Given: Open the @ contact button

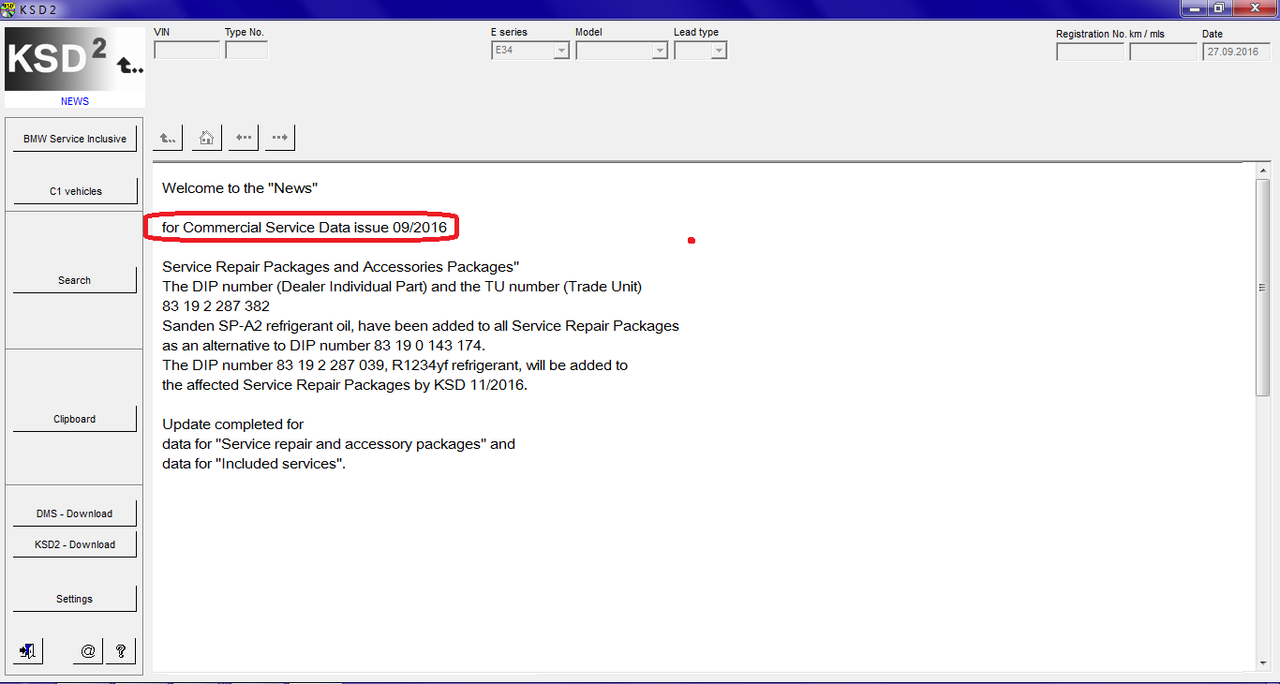Looking at the screenshot, I should pos(88,651).
